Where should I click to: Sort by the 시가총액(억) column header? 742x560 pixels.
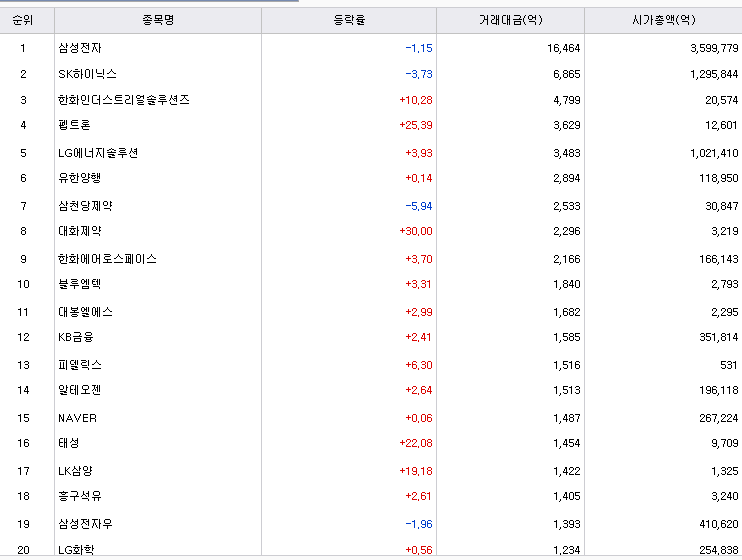coord(663,20)
